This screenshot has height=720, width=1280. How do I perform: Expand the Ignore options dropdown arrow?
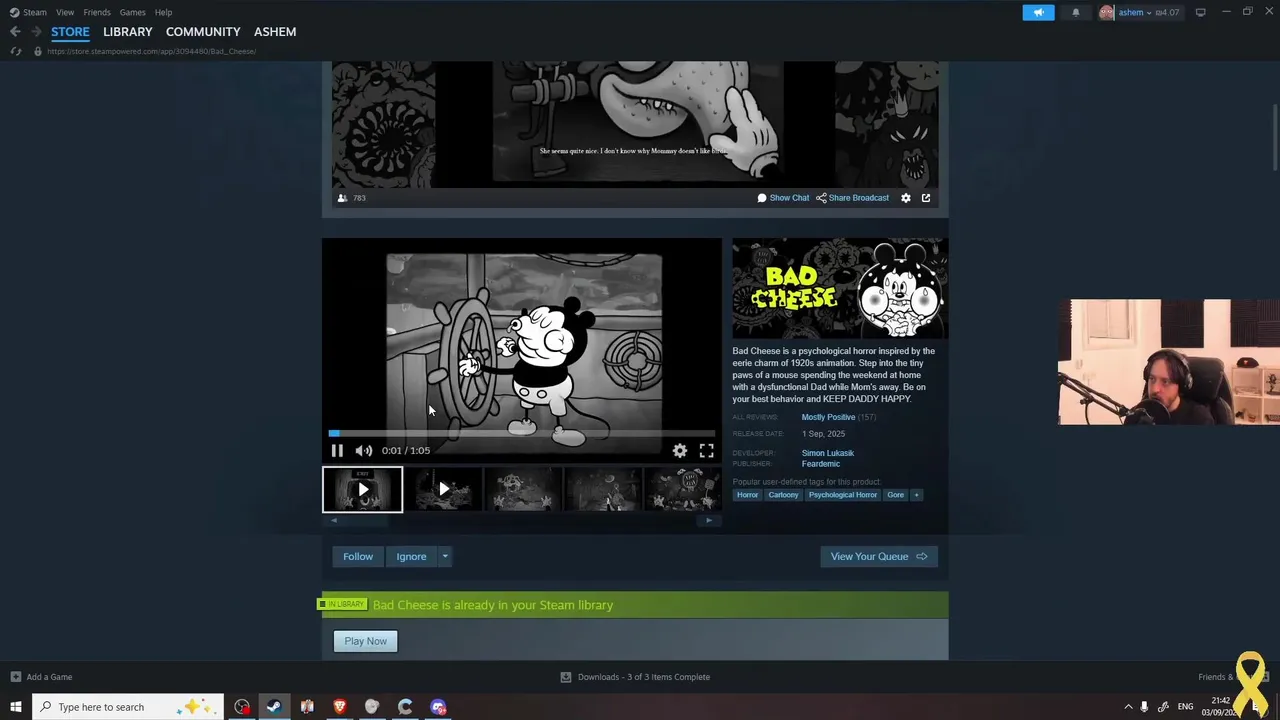pyautogui.click(x=445, y=557)
